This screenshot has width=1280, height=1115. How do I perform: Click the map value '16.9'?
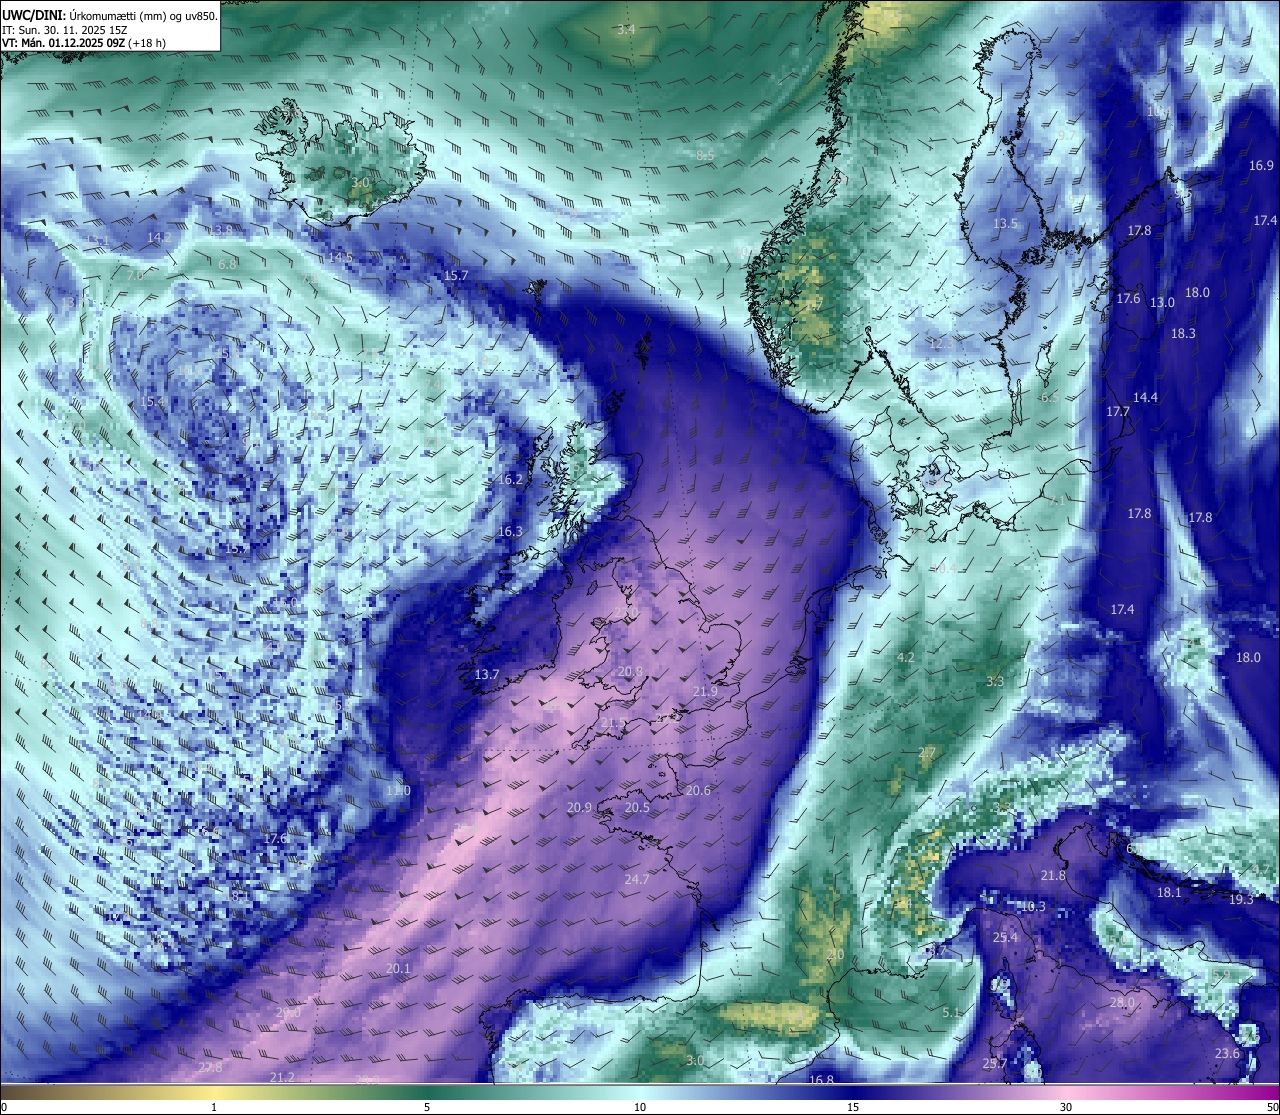tap(1261, 166)
